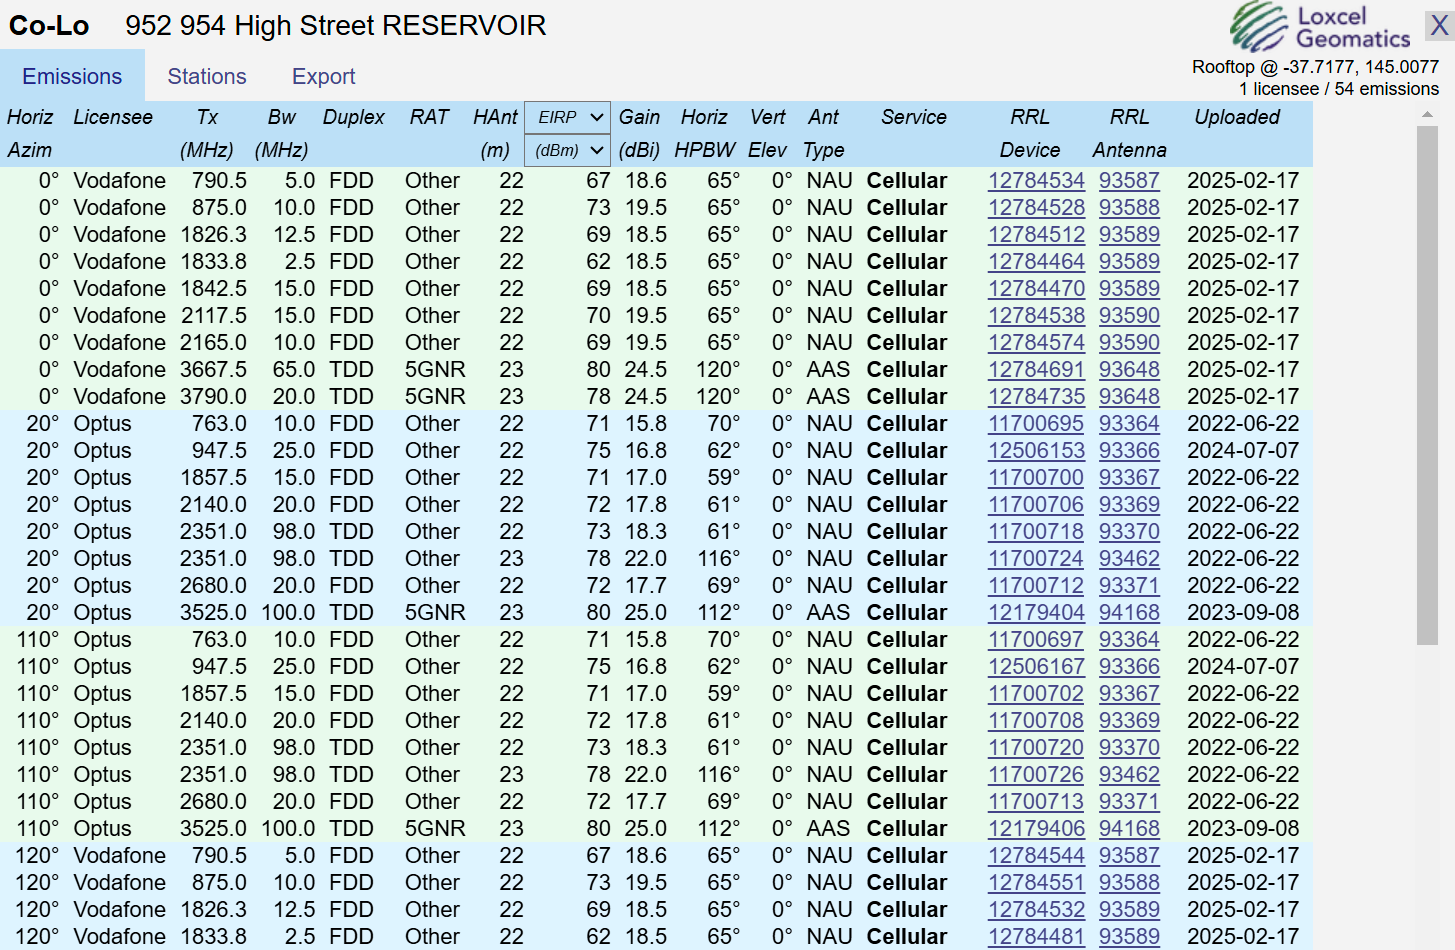The width and height of the screenshot is (1455, 950).
Task: Open RRL device link 12784691
Action: click(x=1036, y=369)
